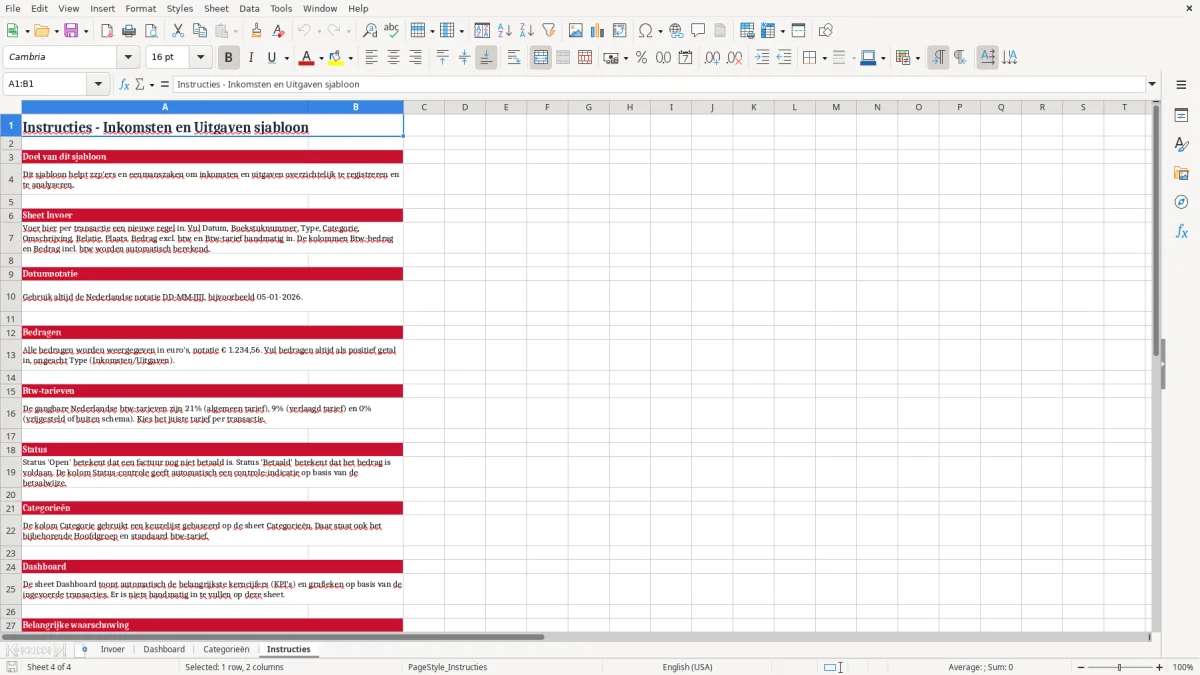
Task: Open the Styles menu
Action: [180, 8]
